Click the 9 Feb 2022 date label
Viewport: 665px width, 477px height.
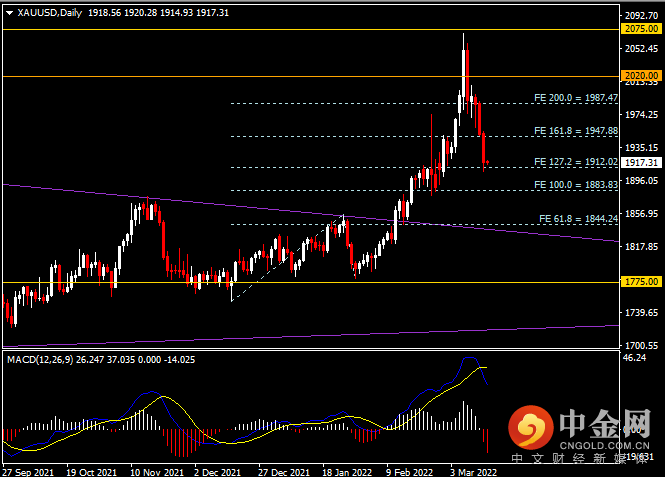[x=409, y=472]
